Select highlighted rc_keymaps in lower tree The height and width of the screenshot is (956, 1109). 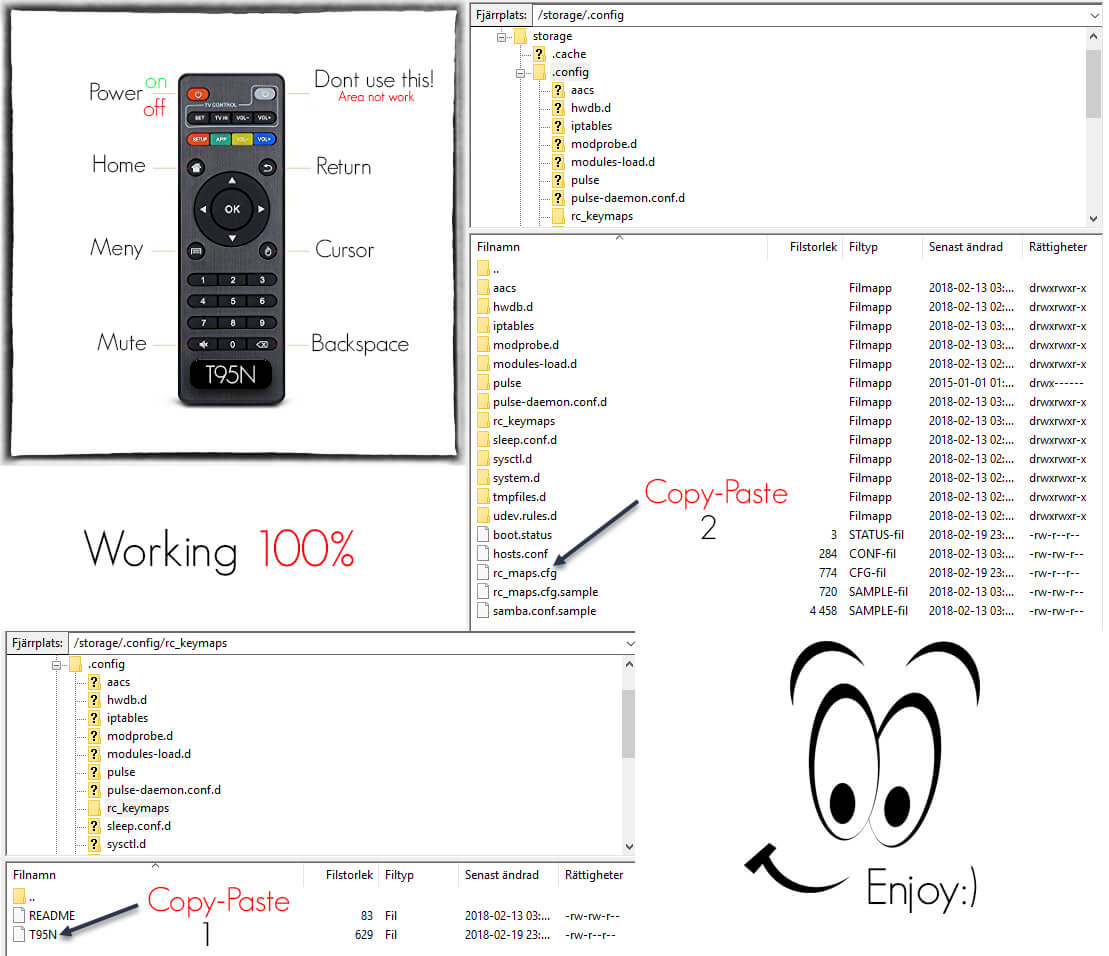pos(138,808)
